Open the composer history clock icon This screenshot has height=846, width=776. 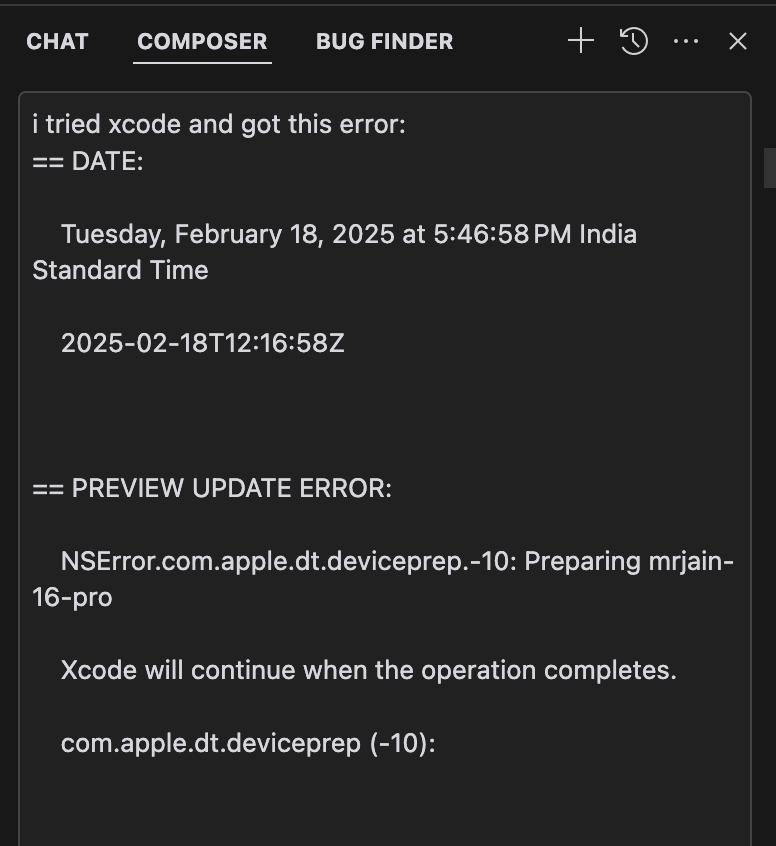pyautogui.click(x=634, y=41)
